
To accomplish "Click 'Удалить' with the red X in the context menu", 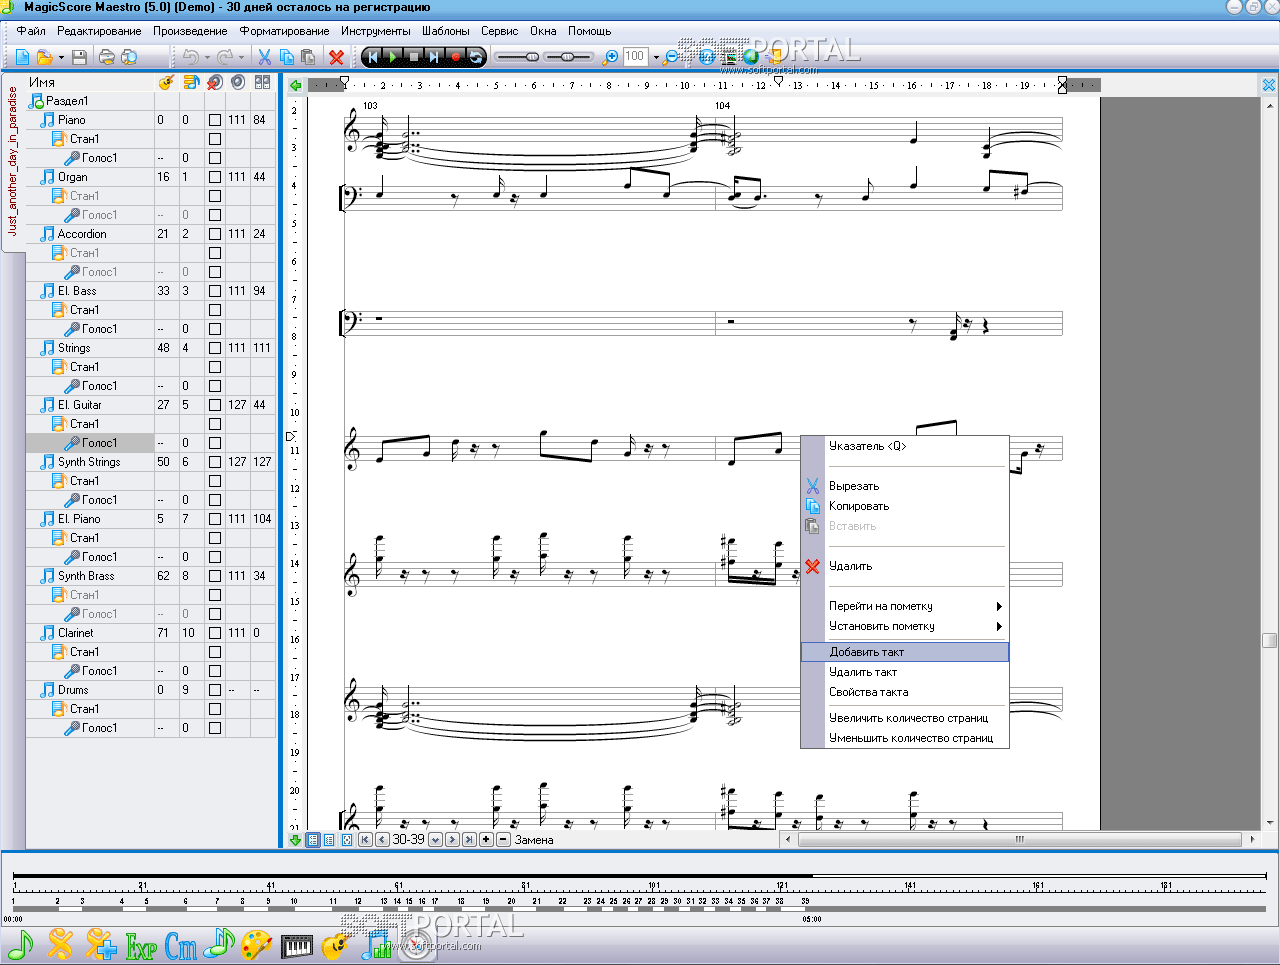I will pos(905,566).
